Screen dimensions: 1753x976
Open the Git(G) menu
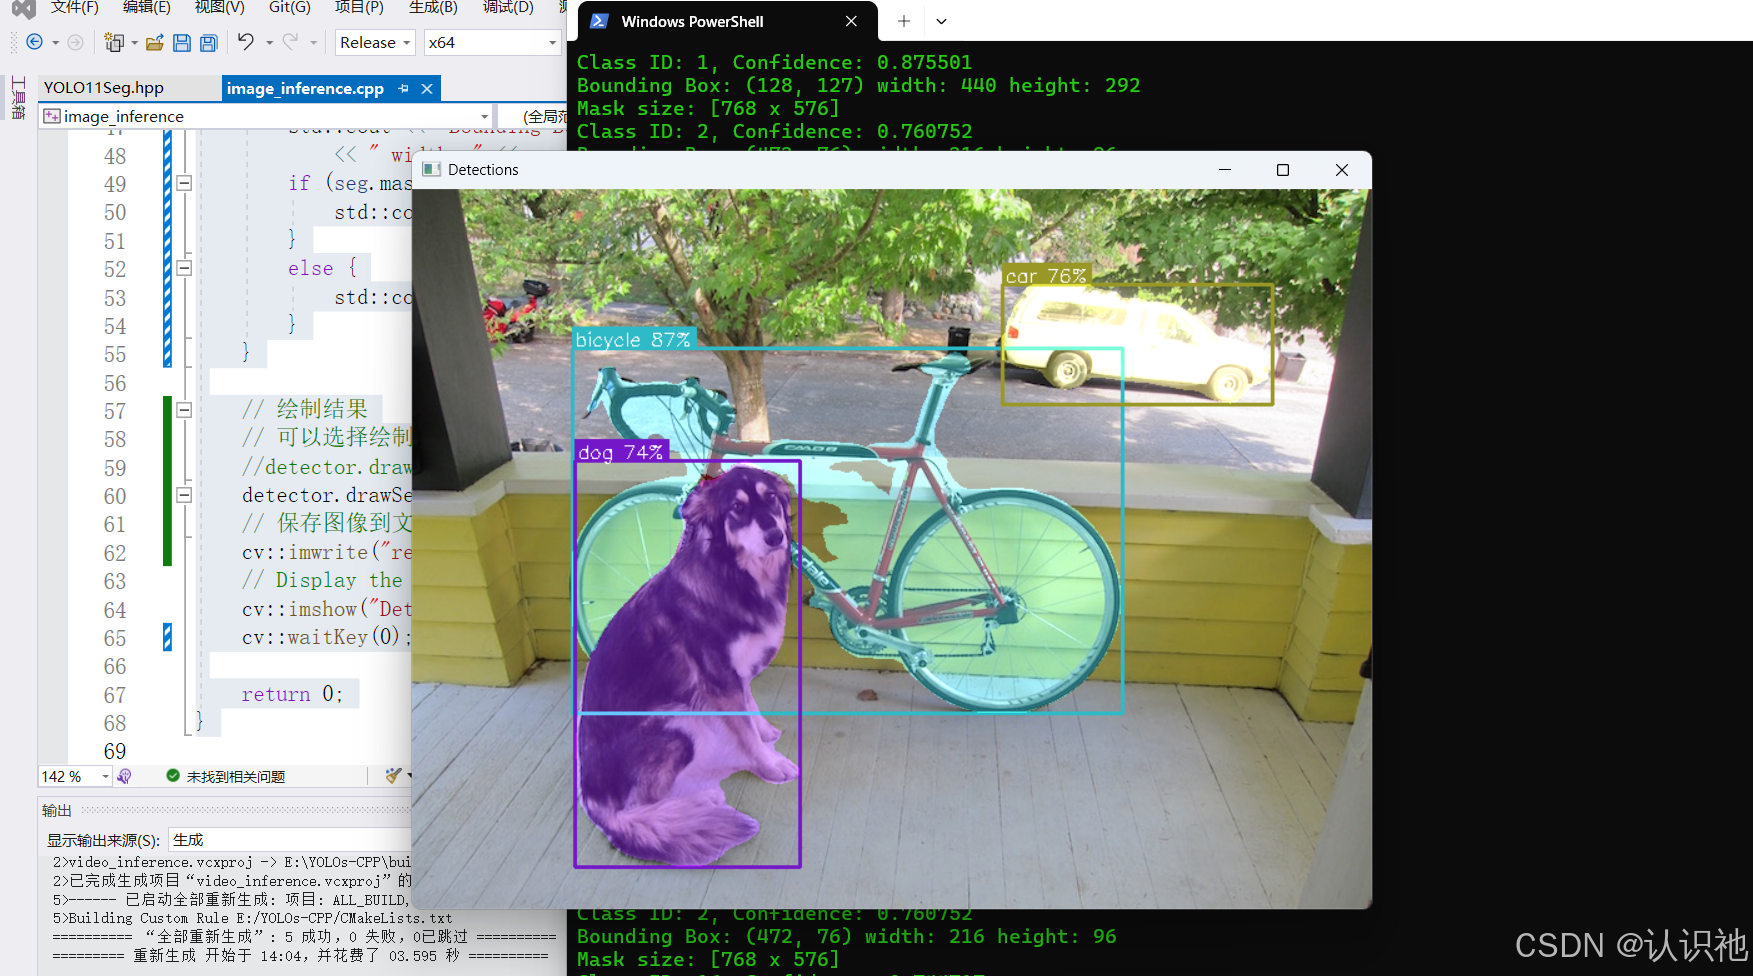point(290,8)
